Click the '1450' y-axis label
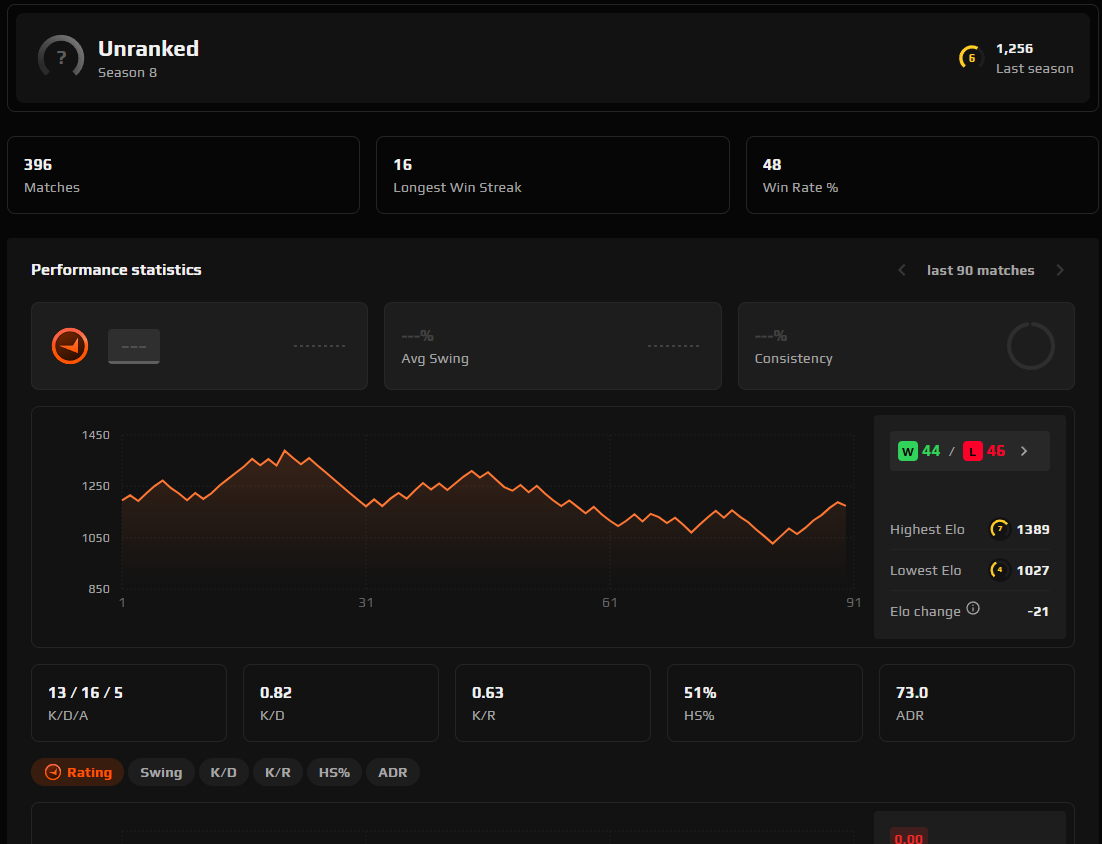The height and width of the screenshot is (844, 1102). pyautogui.click(x=96, y=435)
